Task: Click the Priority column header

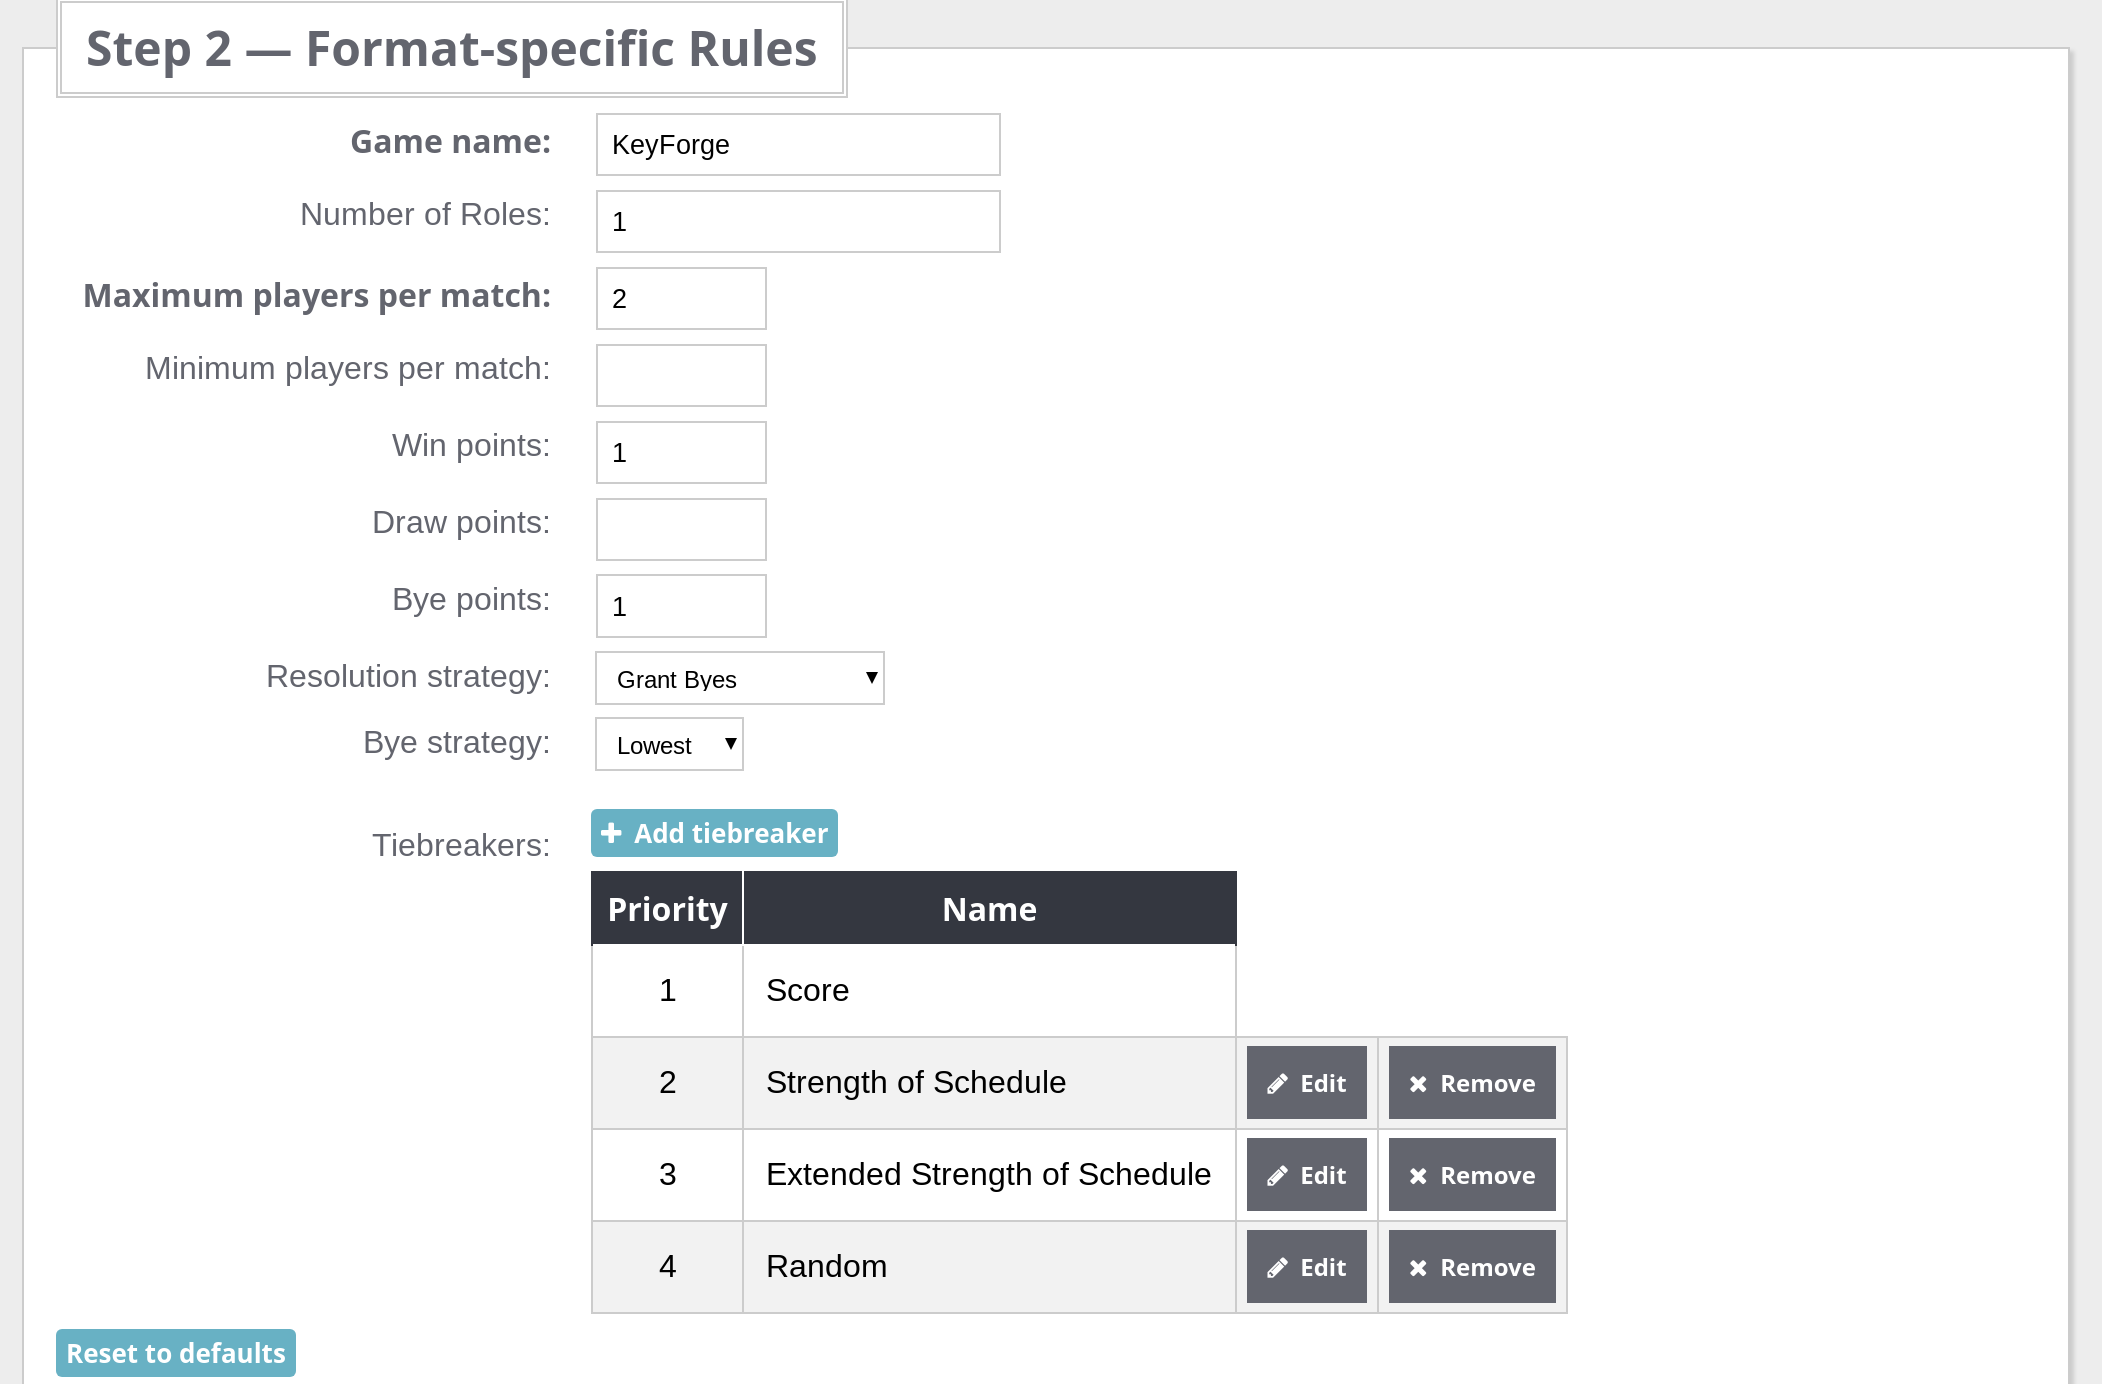Action: tap(667, 909)
